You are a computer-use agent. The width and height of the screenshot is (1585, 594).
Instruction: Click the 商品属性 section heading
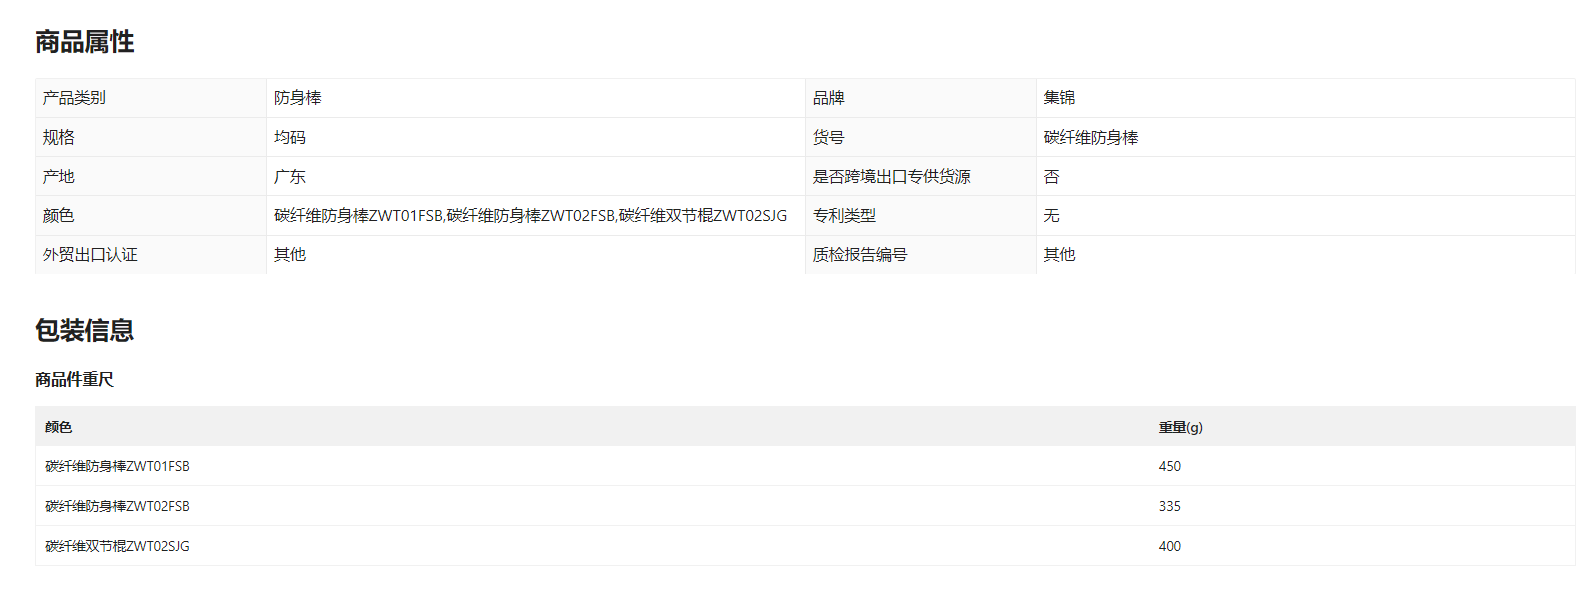tap(84, 42)
